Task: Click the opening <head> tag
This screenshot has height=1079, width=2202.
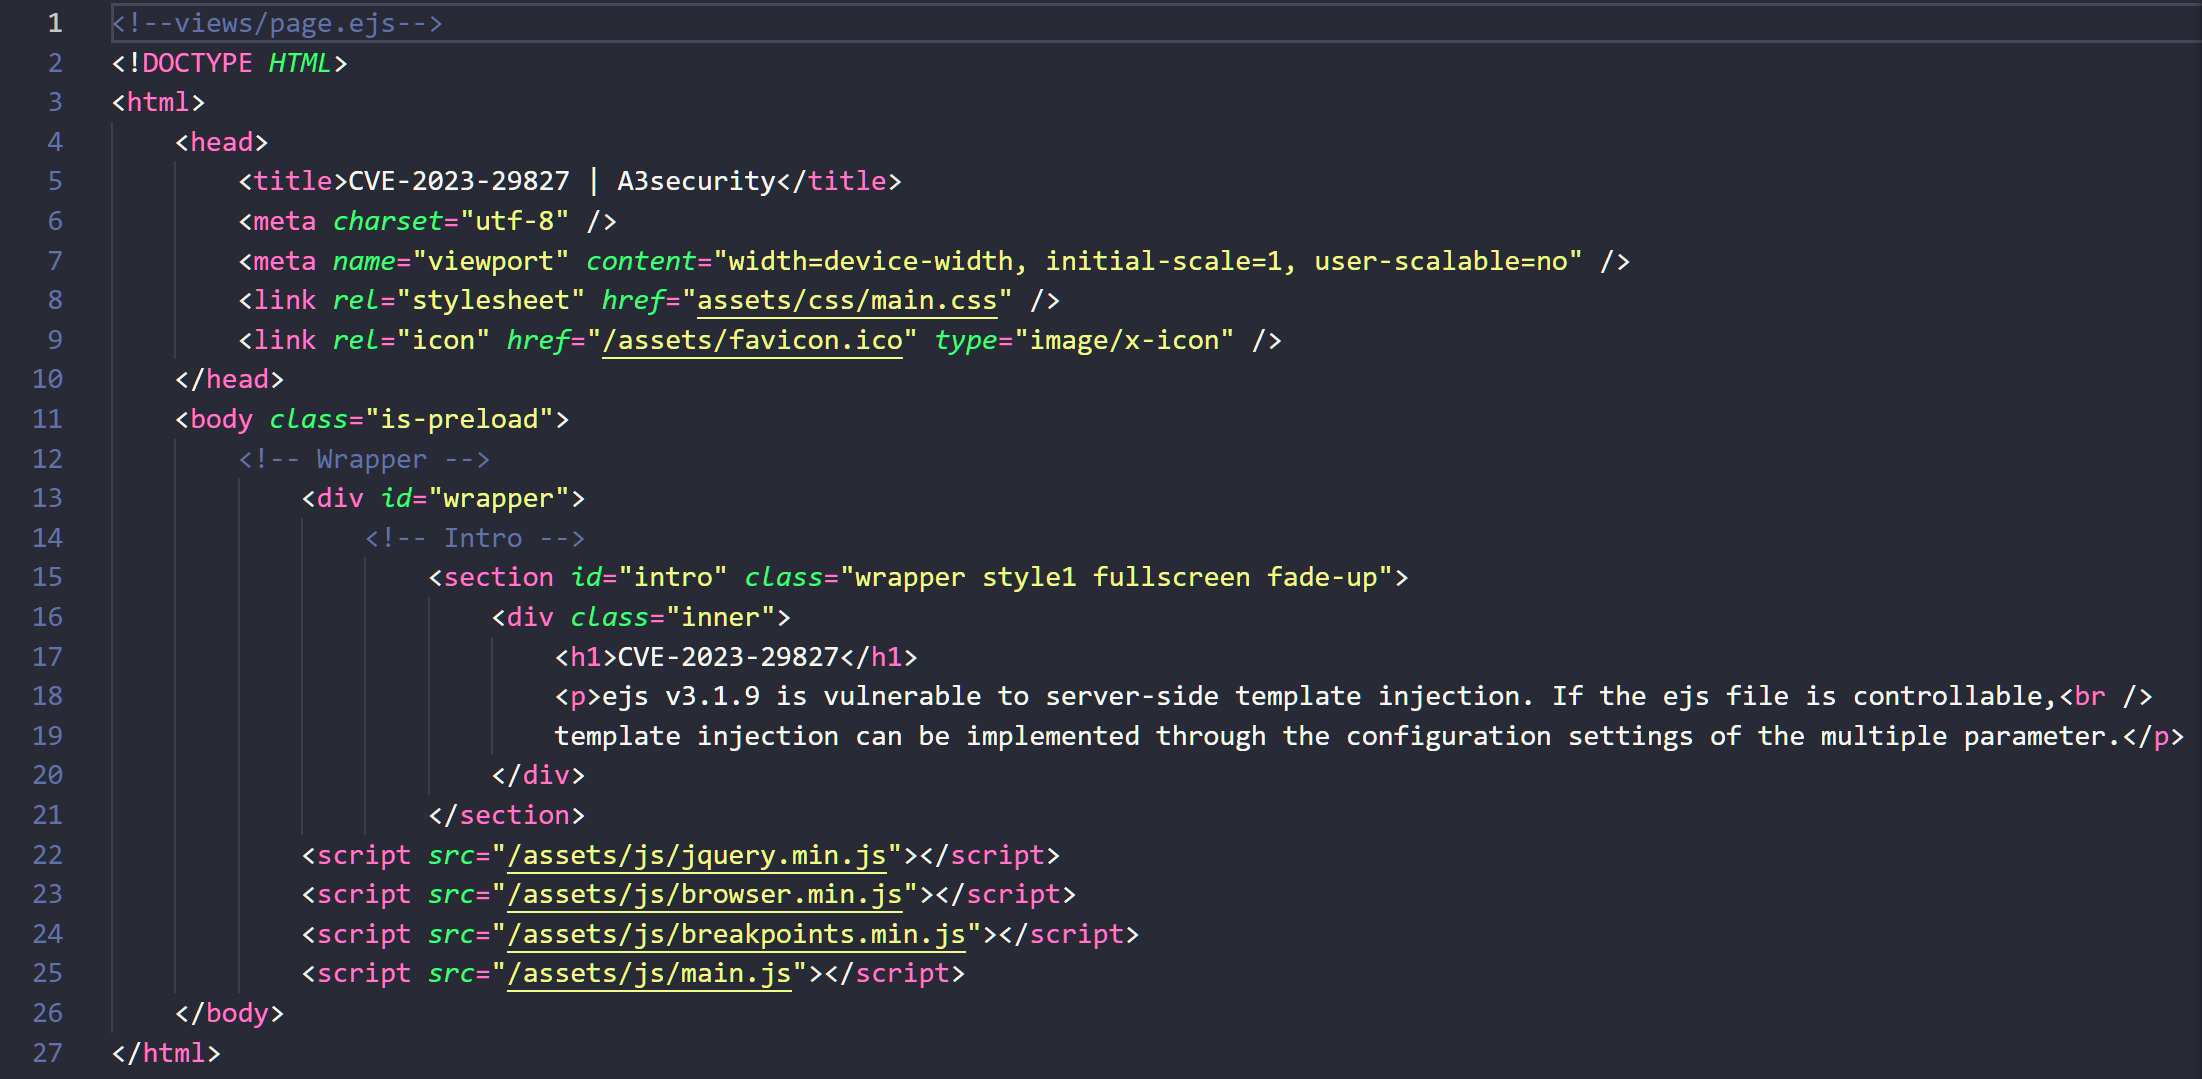Action: (222, 142)
